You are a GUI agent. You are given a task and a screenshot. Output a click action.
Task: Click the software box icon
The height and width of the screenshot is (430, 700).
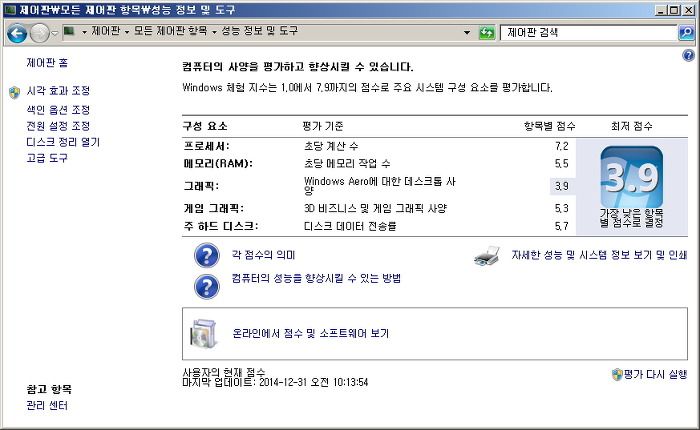(x=204, y=334)
